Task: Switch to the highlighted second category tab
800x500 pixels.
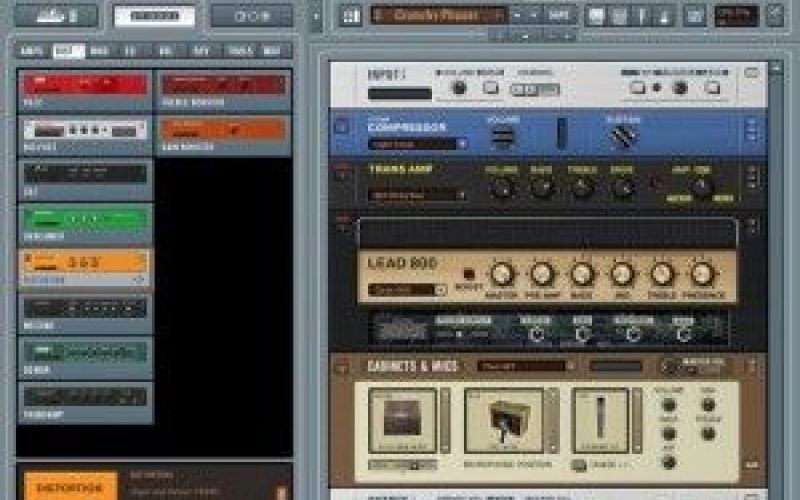Action: [68, 51]
